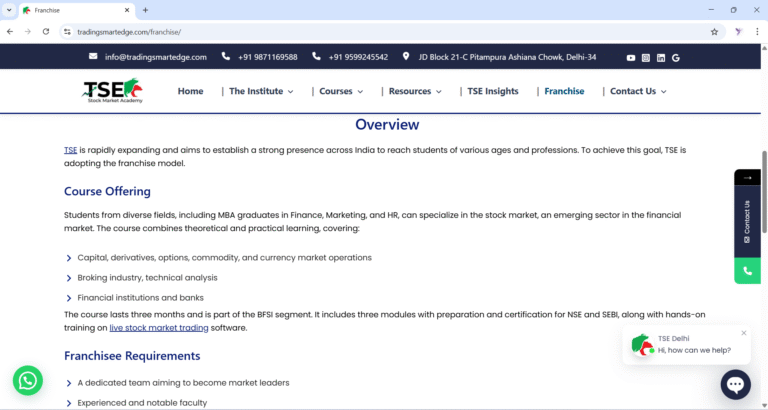Open the Resources dropdown menu
The image size is (768, 410).
click(414, 91)
